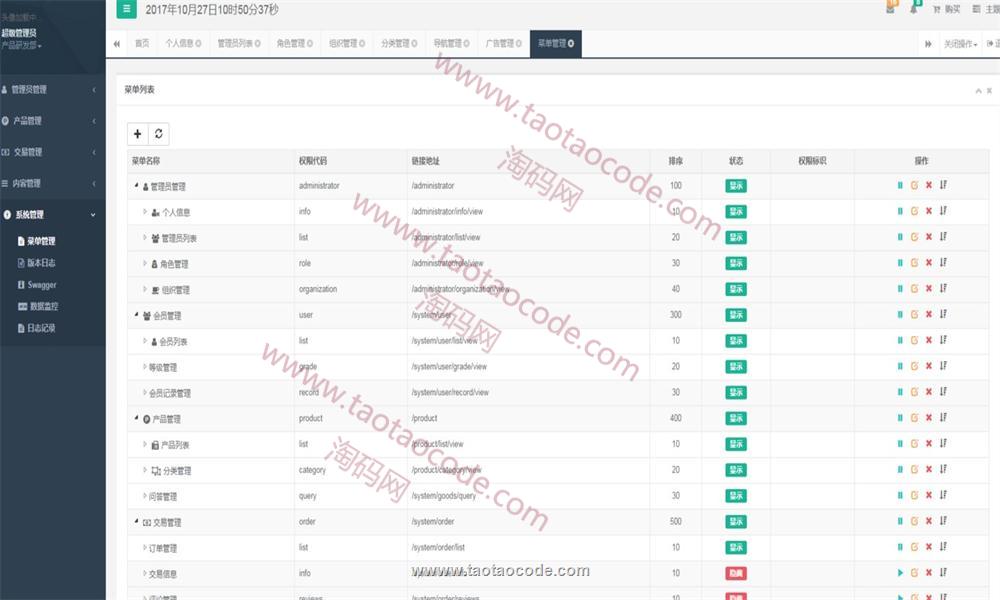Open the envelope messages icon in header
Viewport: 1000px width, 600px height.
890,9
